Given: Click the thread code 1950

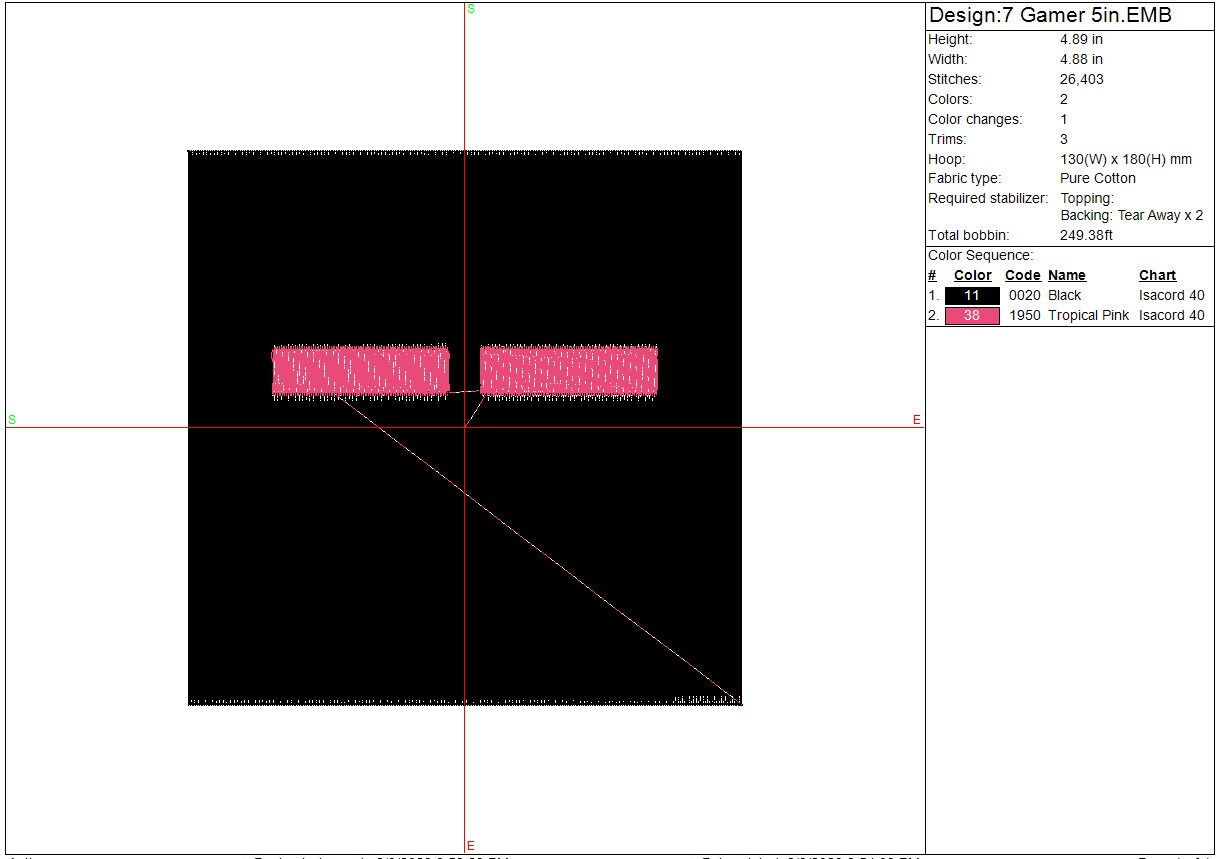Looking at the screenshot, I should [1024, 316].
